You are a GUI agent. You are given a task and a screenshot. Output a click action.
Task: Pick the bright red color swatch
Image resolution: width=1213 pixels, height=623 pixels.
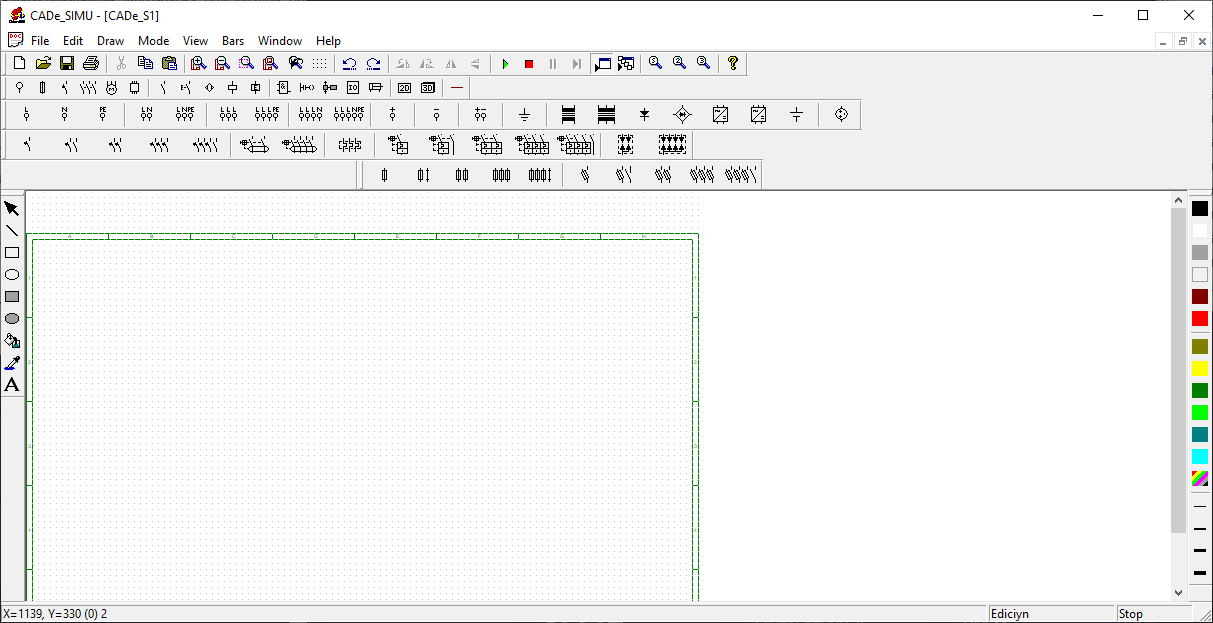click(x=1200, y=319)
